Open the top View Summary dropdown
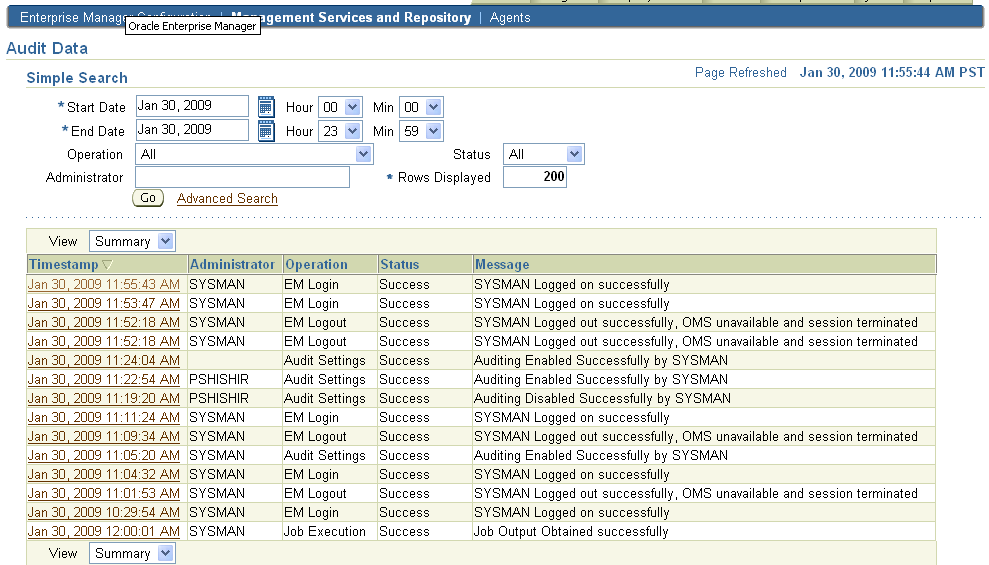The width and height of the screenshot is (989, 565). (x=132, y=242)
